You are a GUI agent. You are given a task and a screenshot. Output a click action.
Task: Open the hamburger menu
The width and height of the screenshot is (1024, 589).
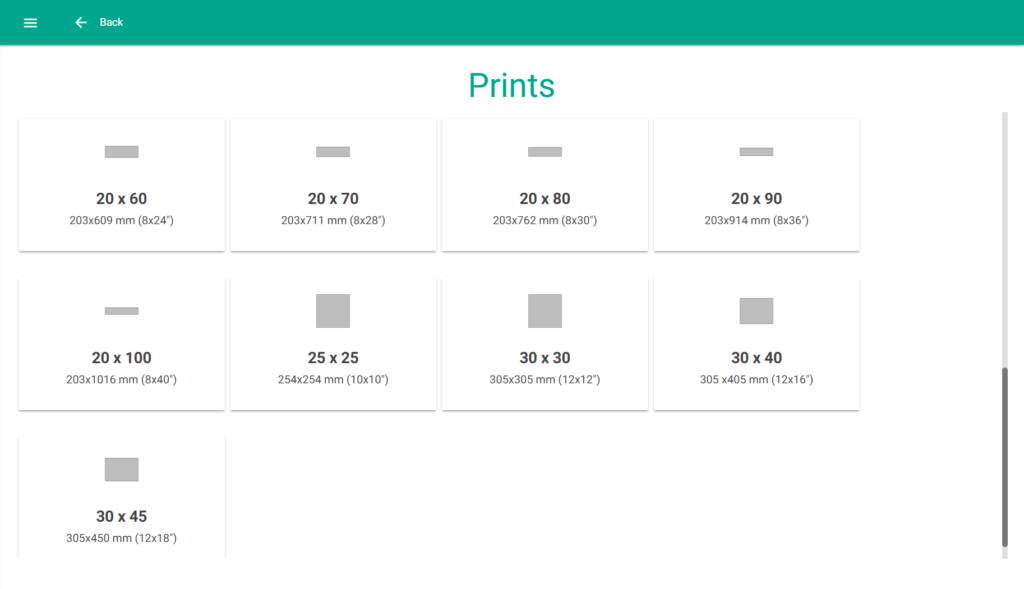click(x=30, y=23)
